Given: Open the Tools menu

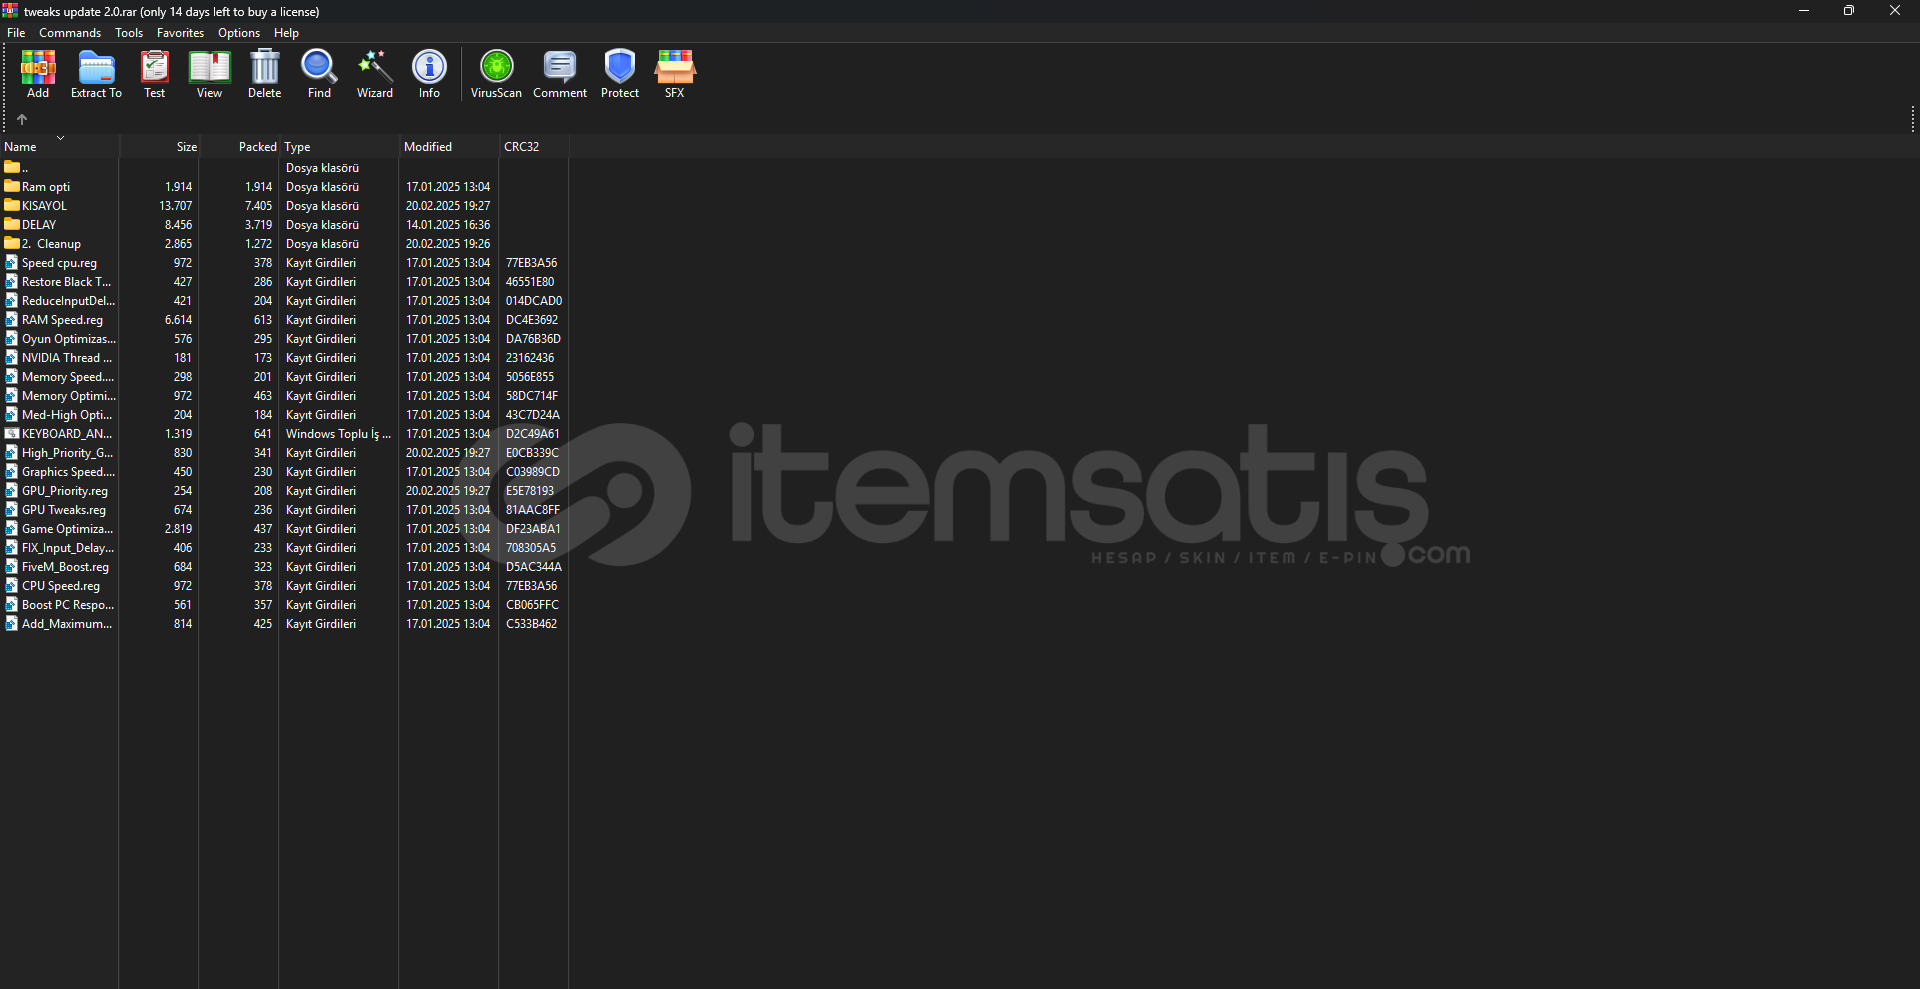Looking at the screenshot, I should (x=129, y=33).
